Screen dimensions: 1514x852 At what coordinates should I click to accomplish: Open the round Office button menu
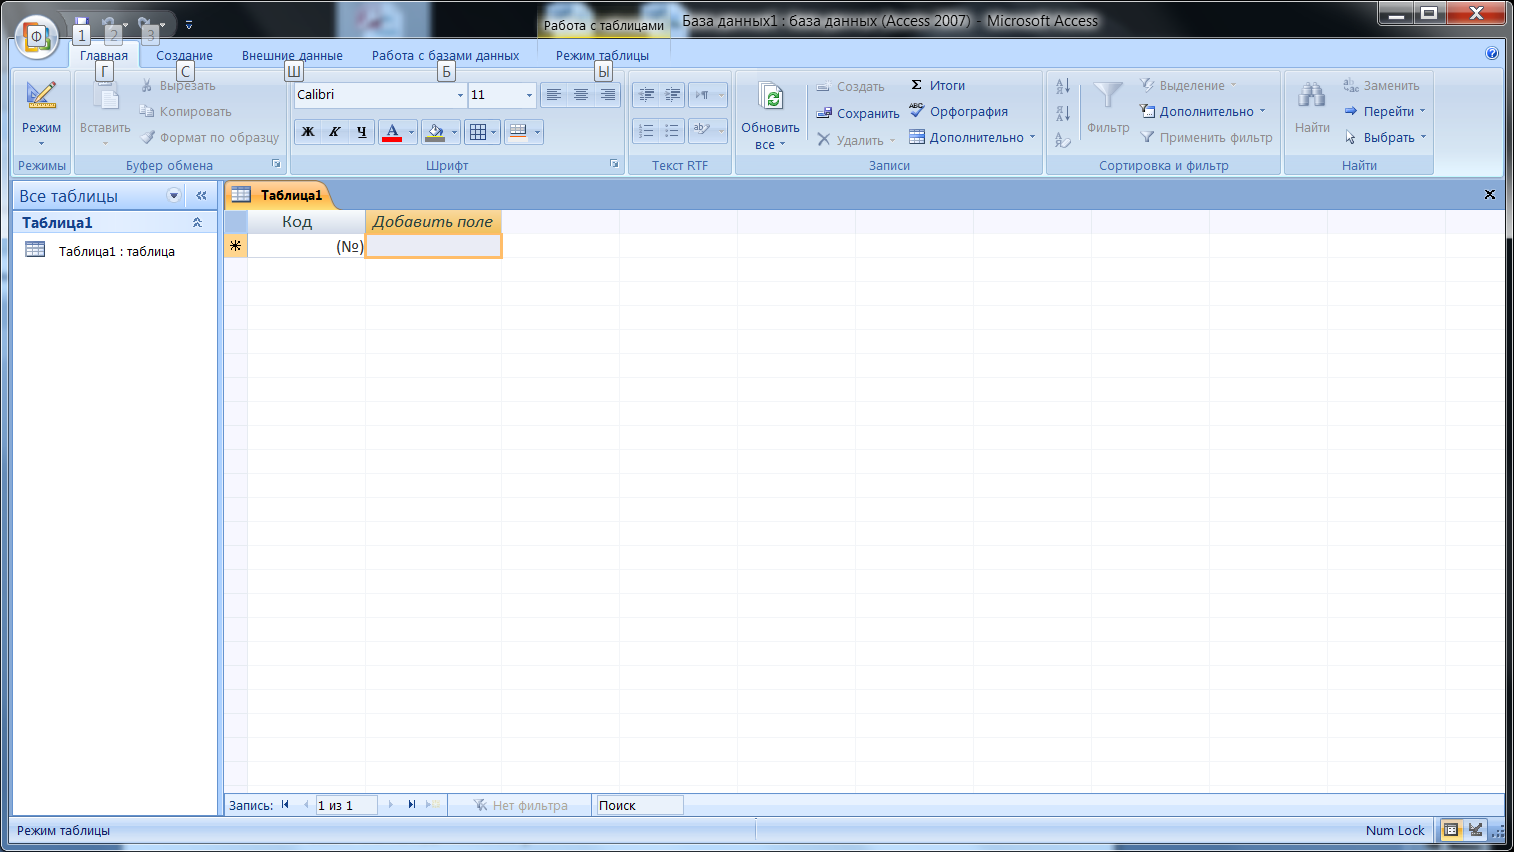(x=36, y=37)
